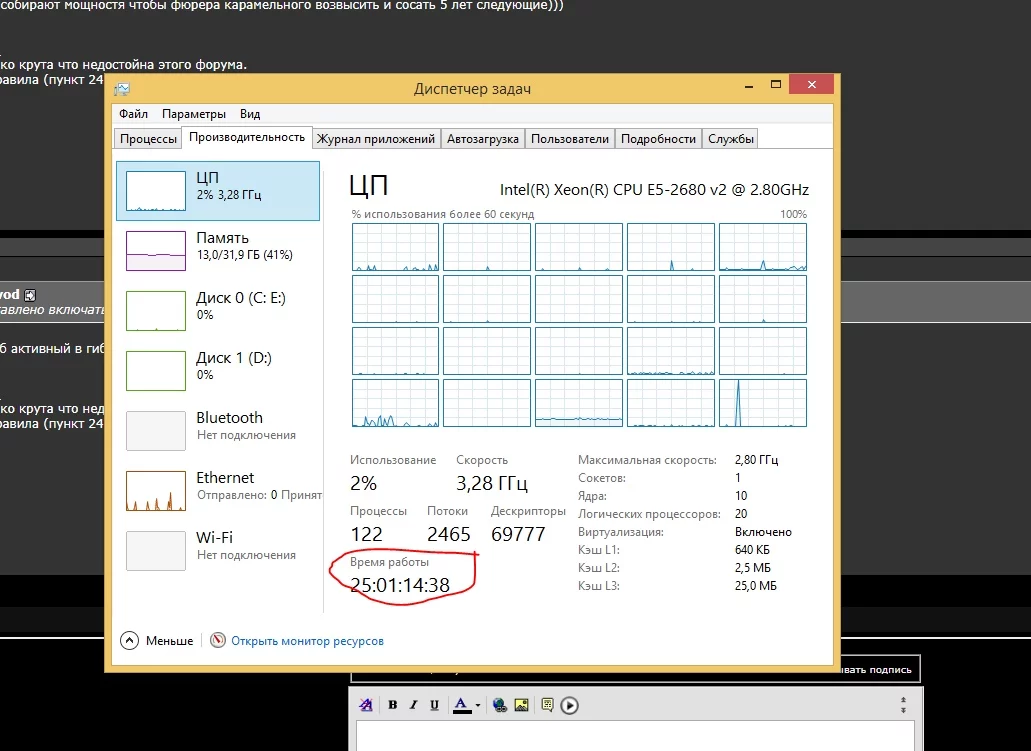Click the last CPU graph with a spike
1031x751 pixels.
[x=763, y=403]
